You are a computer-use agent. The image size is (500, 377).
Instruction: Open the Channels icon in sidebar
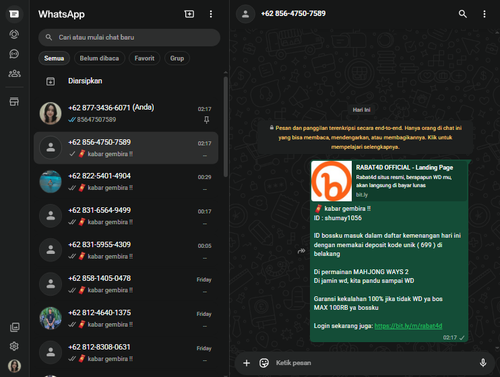[x=14, y=54]
